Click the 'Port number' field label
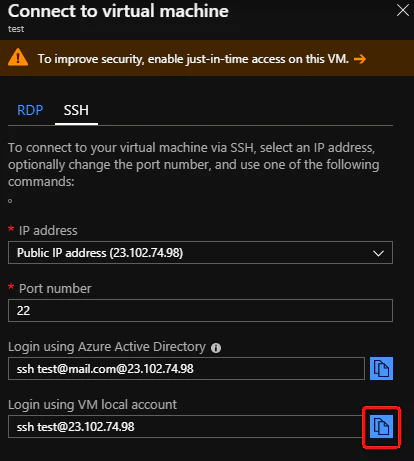This screenshot has height=461, width=414. click(55, 288)
